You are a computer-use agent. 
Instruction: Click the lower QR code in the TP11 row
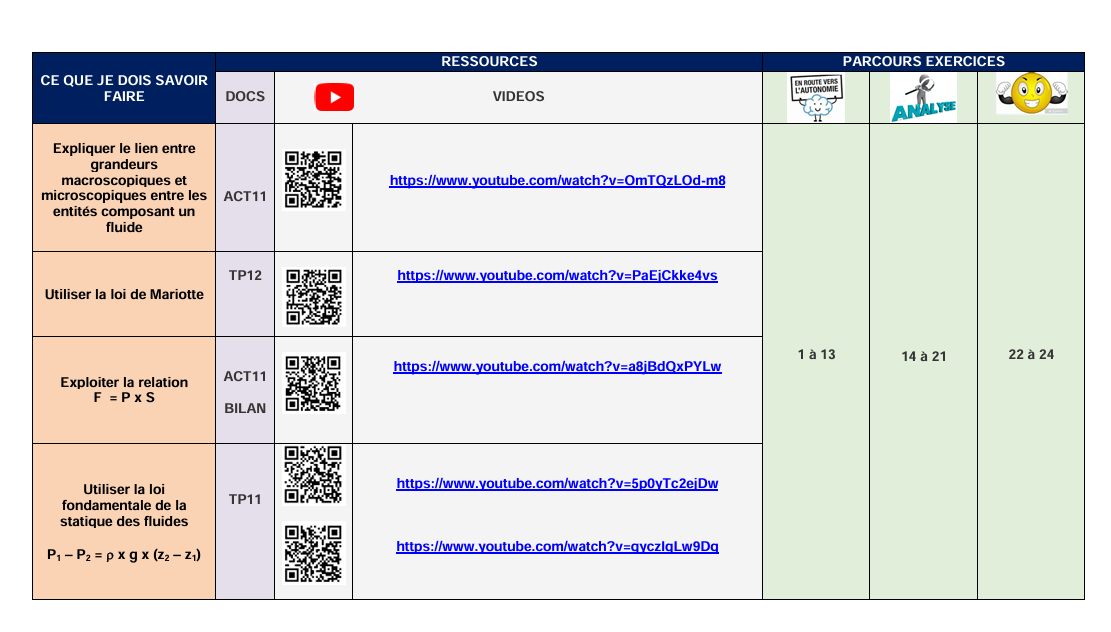313,554
